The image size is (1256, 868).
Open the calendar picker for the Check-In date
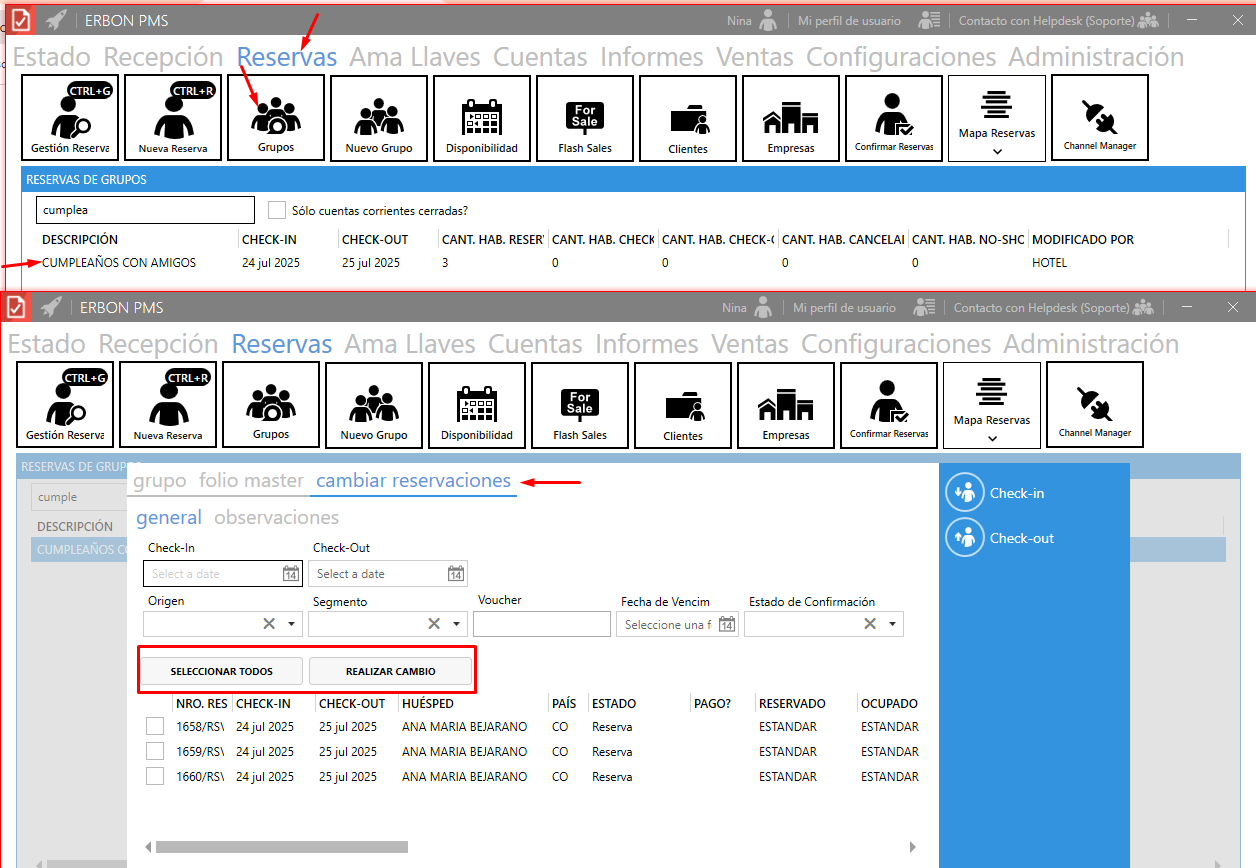290,574
